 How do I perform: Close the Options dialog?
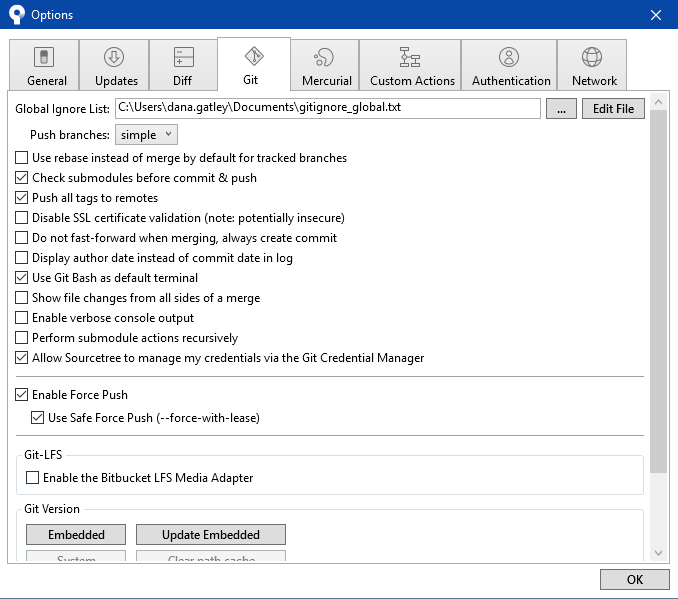656,15
